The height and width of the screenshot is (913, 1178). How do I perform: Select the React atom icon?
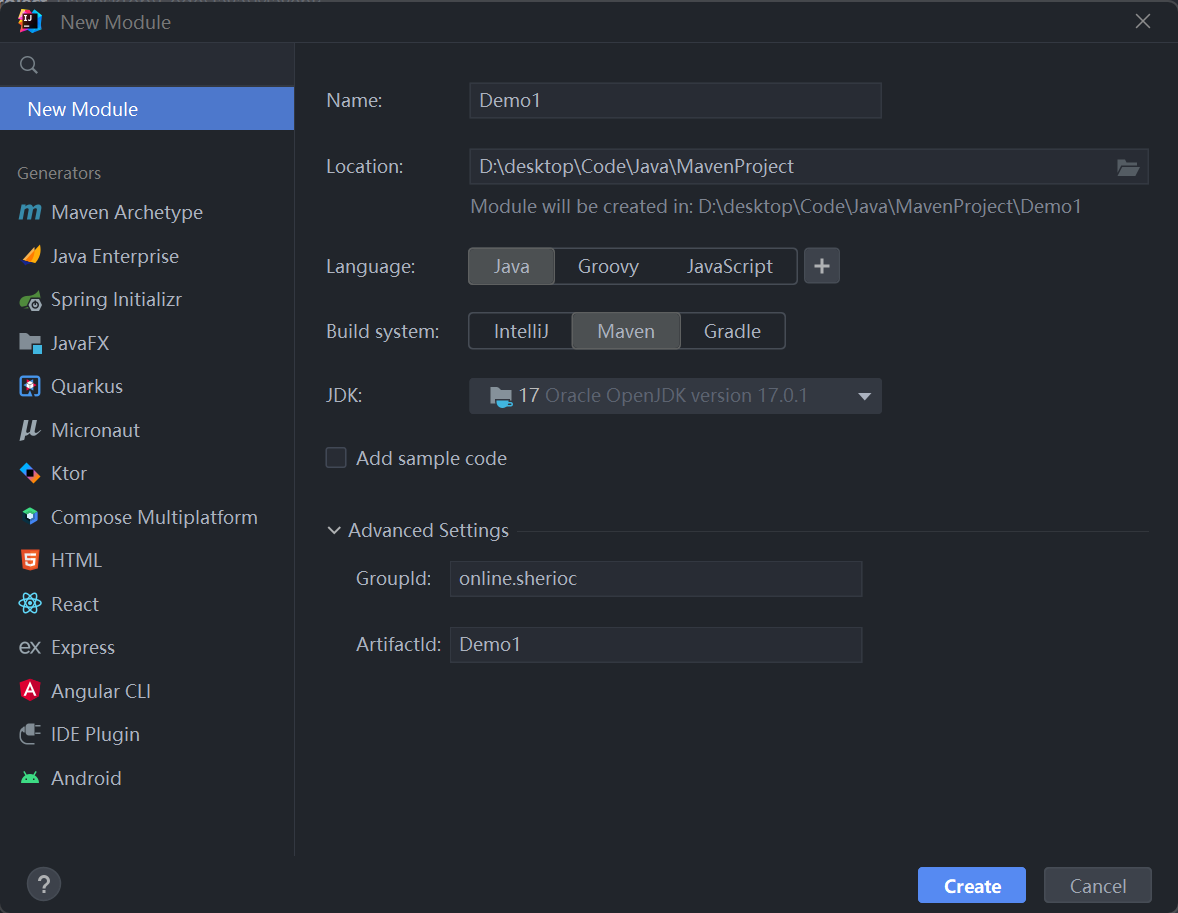coord(30,604)
